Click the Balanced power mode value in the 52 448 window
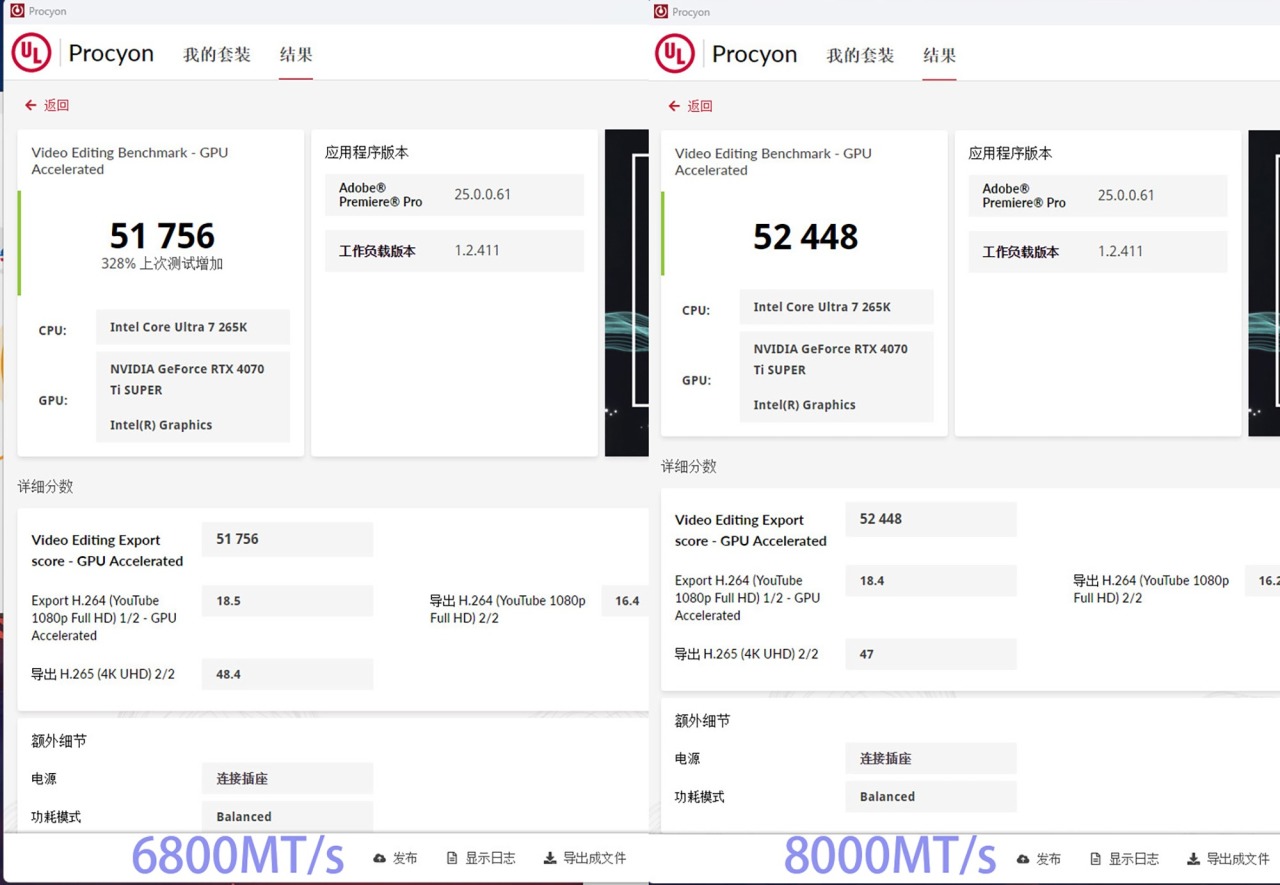 click(931, 797)
